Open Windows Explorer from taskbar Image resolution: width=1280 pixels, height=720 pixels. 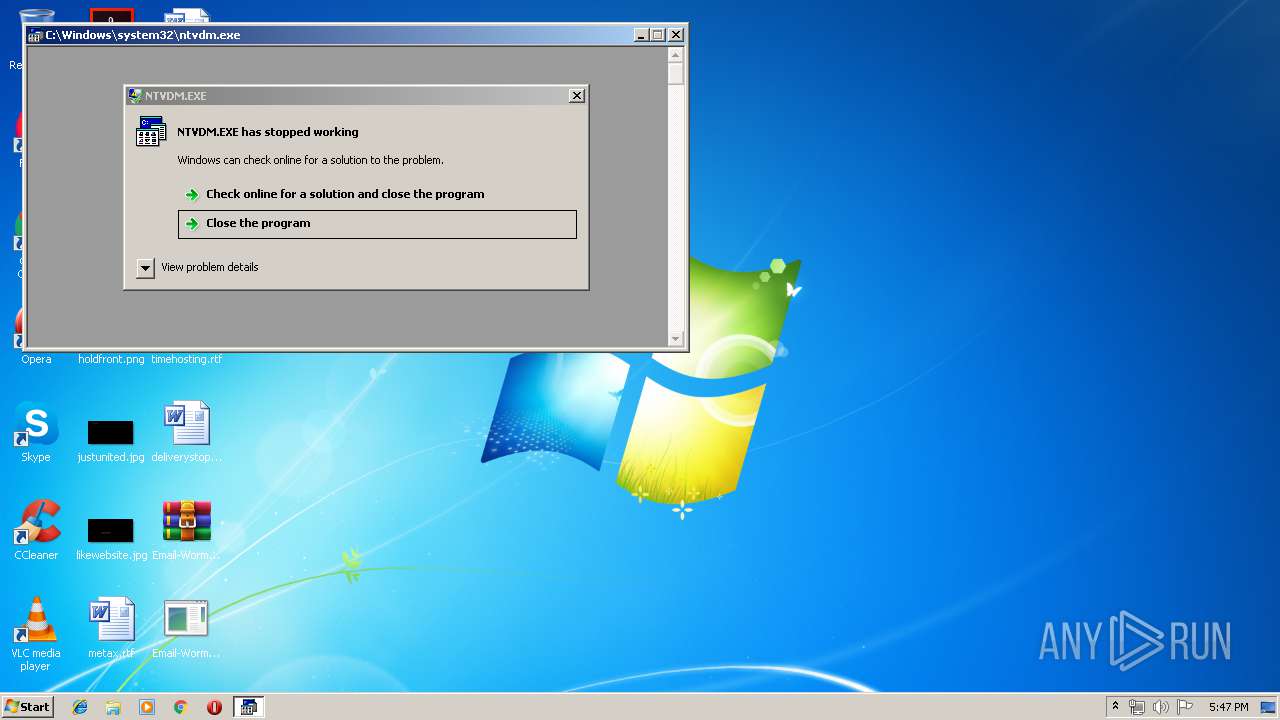click(x=113, y=707)
